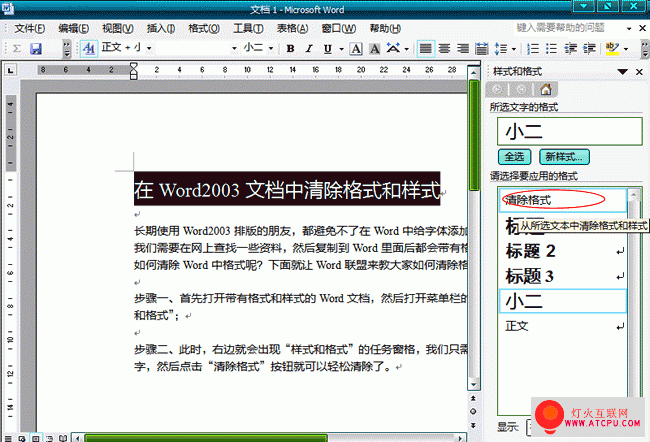Click the 全选 button
650x442 pixels.
(514, 157)
